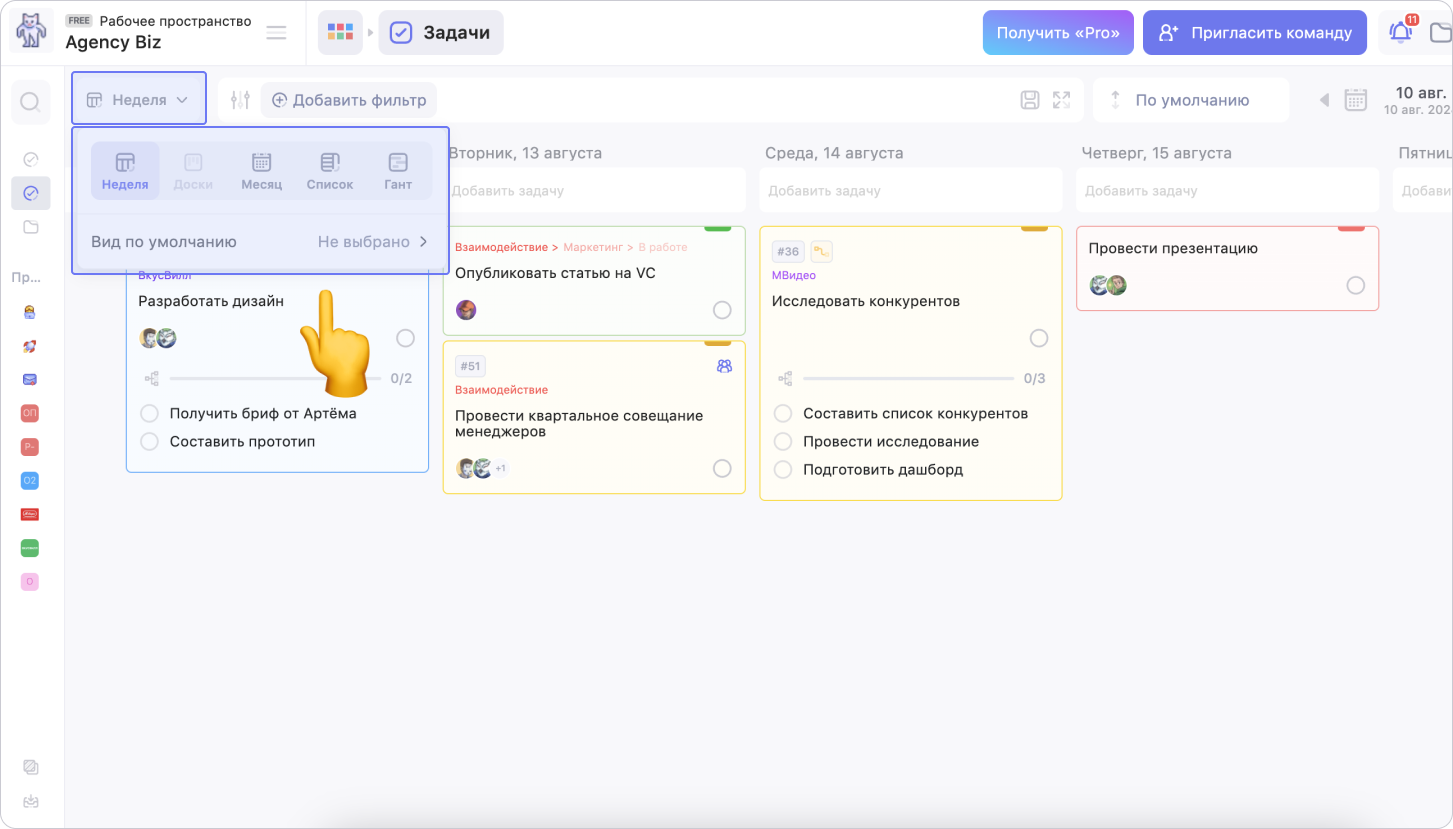Click the 'Получить «Pro»' button
1453x829 pixels.
[1057, 32]
